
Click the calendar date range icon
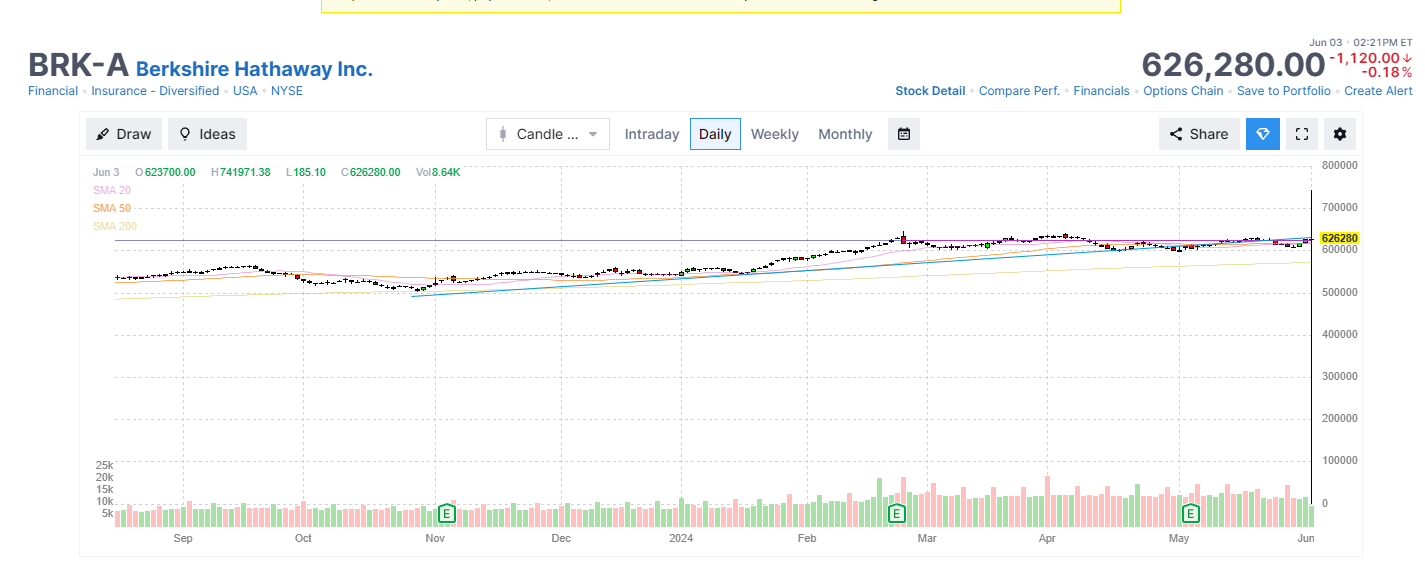(904, 134)
